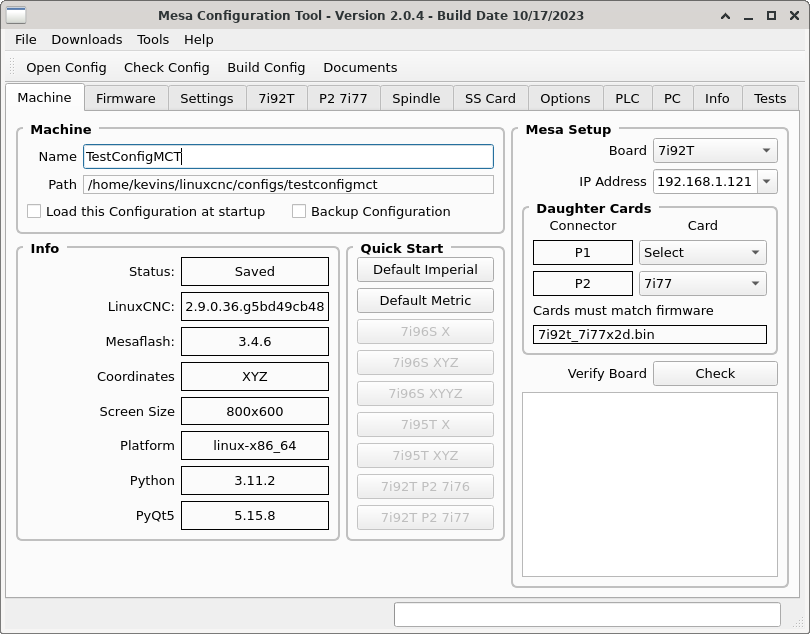Switch to the Info tab
Viewport: 810px width, 634px height.
(x=717, y=98)
